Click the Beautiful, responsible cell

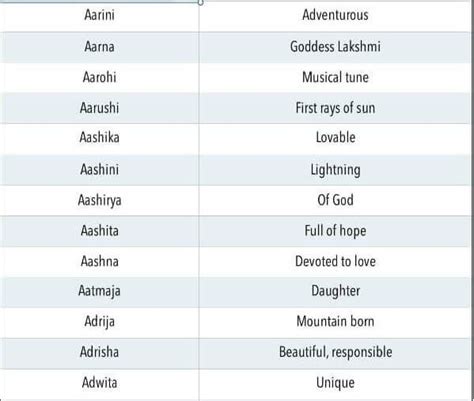(x=335, y=353)
